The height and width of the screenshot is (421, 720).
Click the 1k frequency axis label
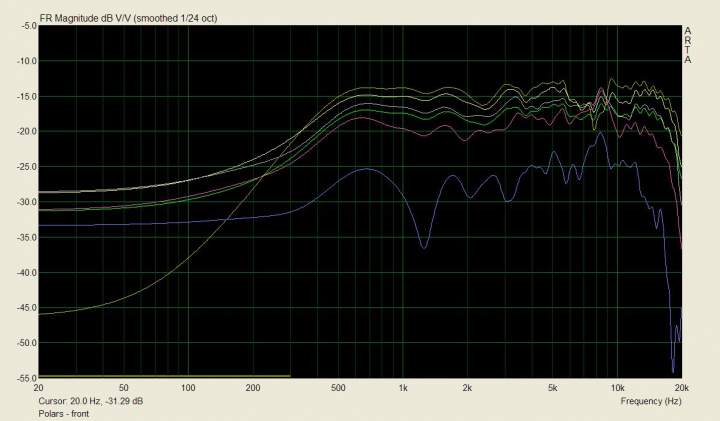(x=403, y=386)
